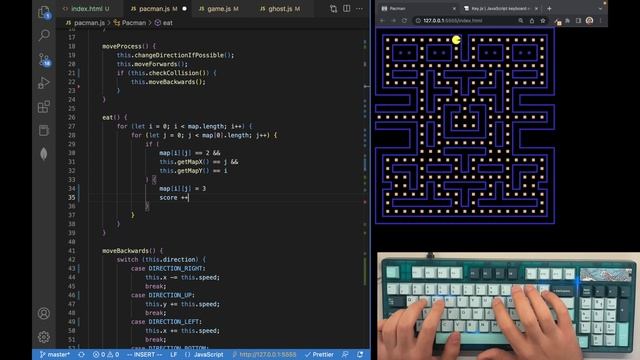Open Source Control view in activity bar
Screen dimensions: 640x360
click(x=44, y=60)
